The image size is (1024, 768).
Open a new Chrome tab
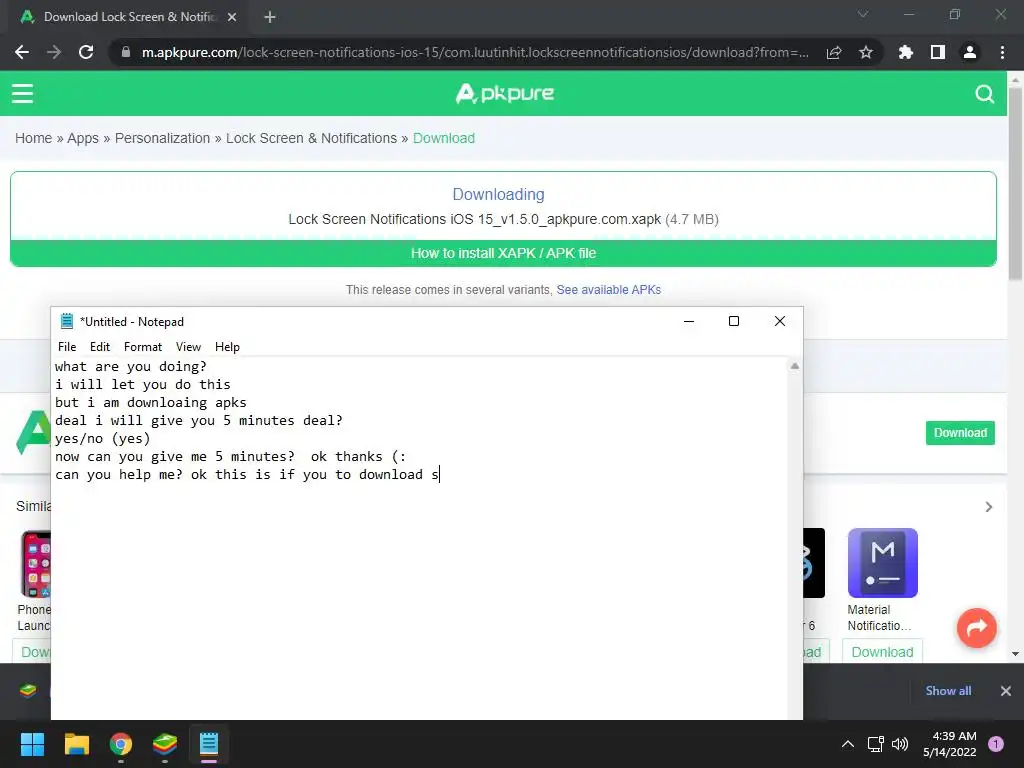tap(270, 17)
